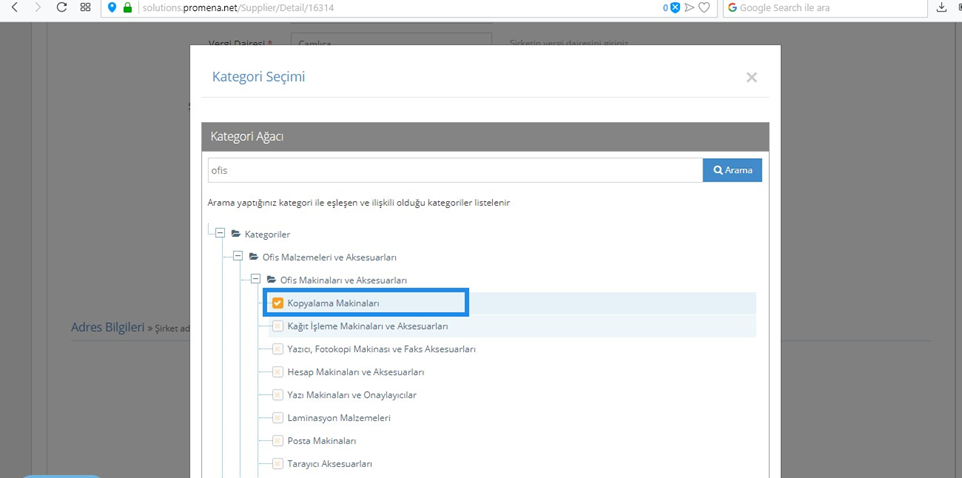962x478 pixels.
Task: Click the category search field containing ofis
Action: (x=455, y=170)
